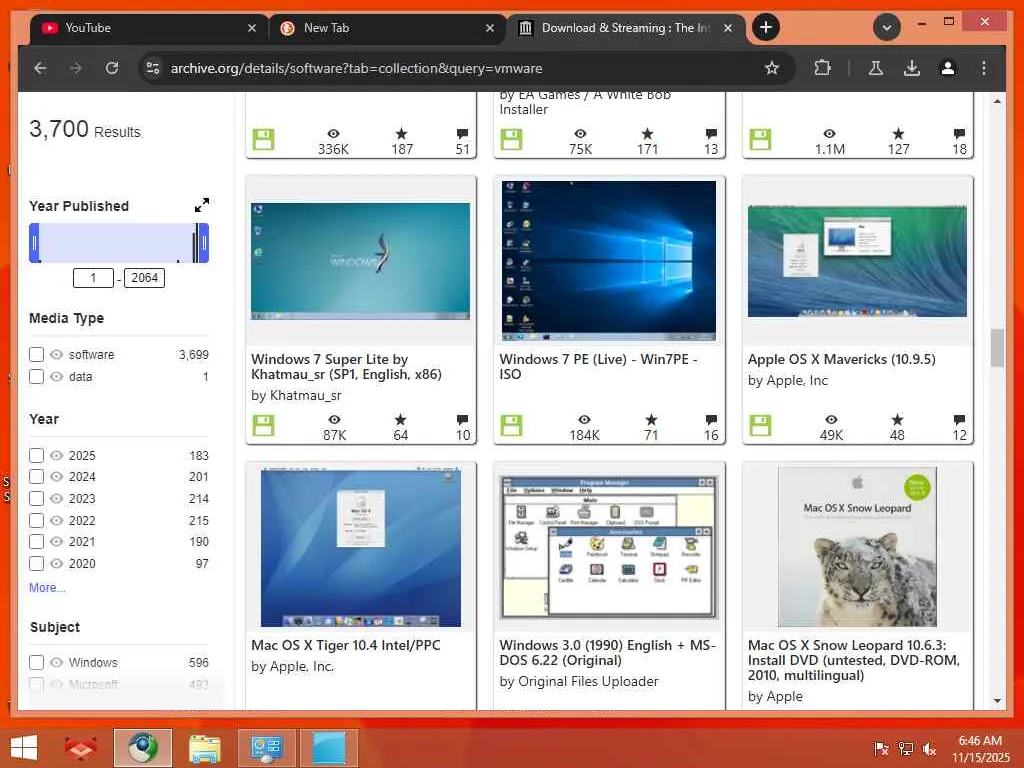Image resolution: width=1024 pixels, height=768 pixels.
Task: Close the YouTube tab
Action: (251, 28)
